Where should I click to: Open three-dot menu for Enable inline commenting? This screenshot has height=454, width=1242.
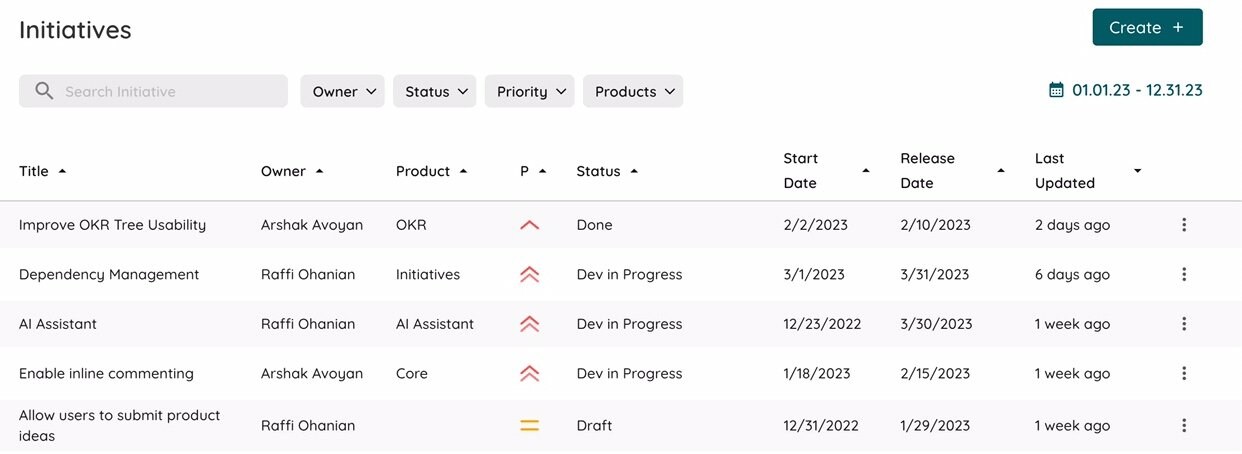[x=1184, y=373]
